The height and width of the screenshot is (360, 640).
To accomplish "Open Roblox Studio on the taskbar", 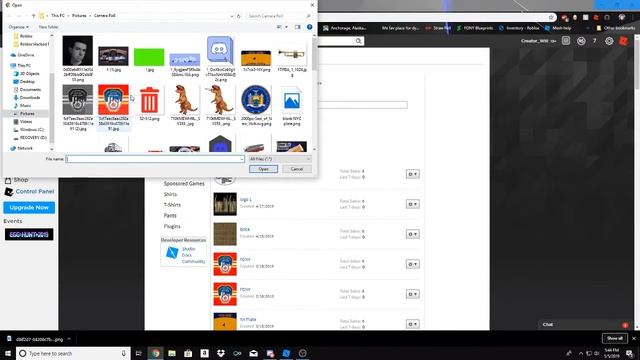I will coord(286,353).
